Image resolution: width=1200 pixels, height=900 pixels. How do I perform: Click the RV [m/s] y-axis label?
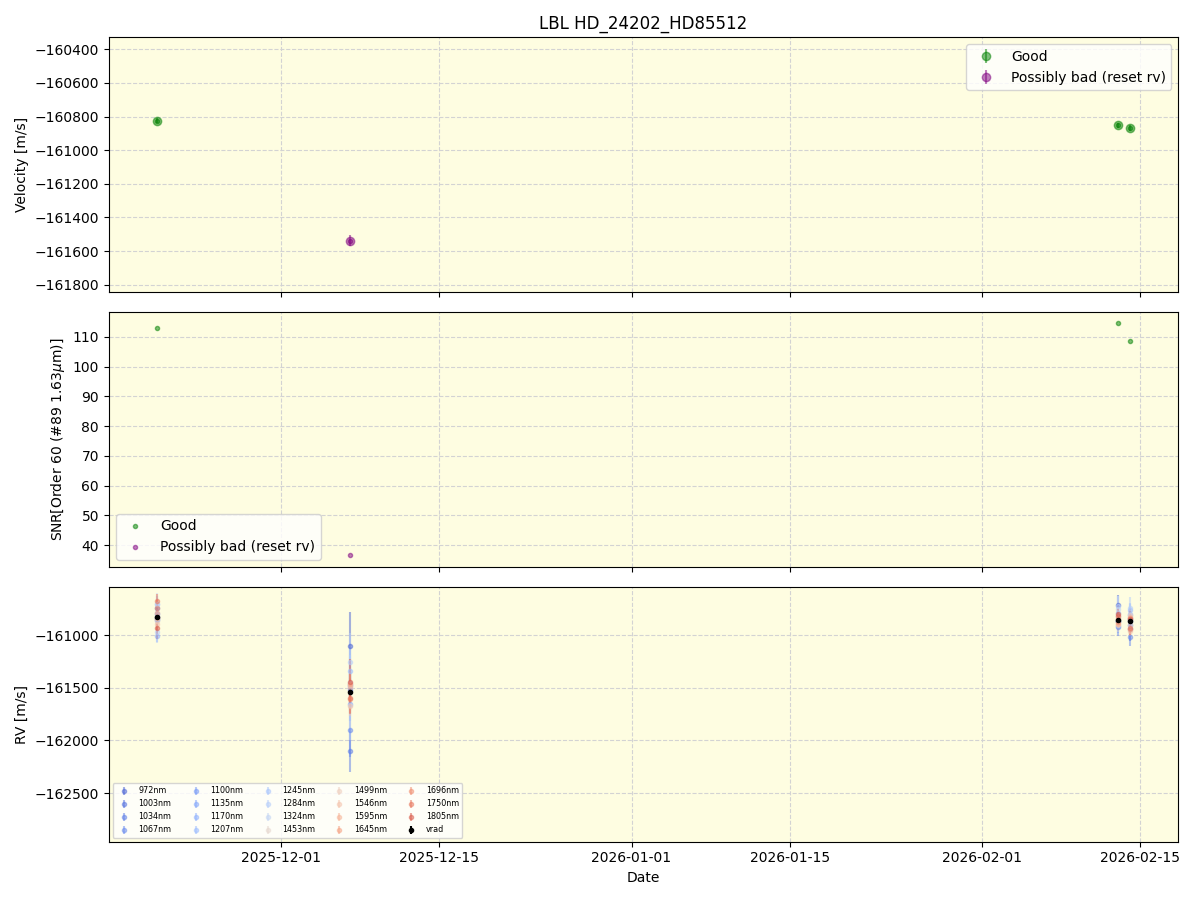[21, 715]
